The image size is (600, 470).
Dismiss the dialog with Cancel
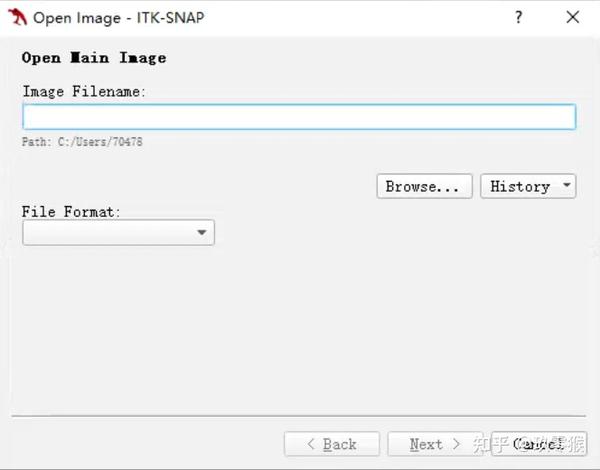click(539, 444)
